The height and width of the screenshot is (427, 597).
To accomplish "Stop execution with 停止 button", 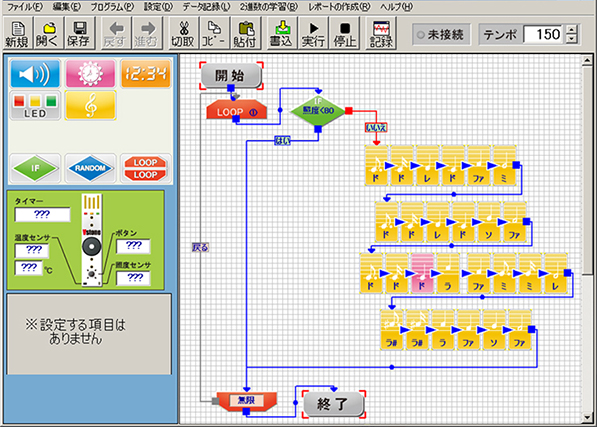I will pyautogui.click(x=345, y=33).
